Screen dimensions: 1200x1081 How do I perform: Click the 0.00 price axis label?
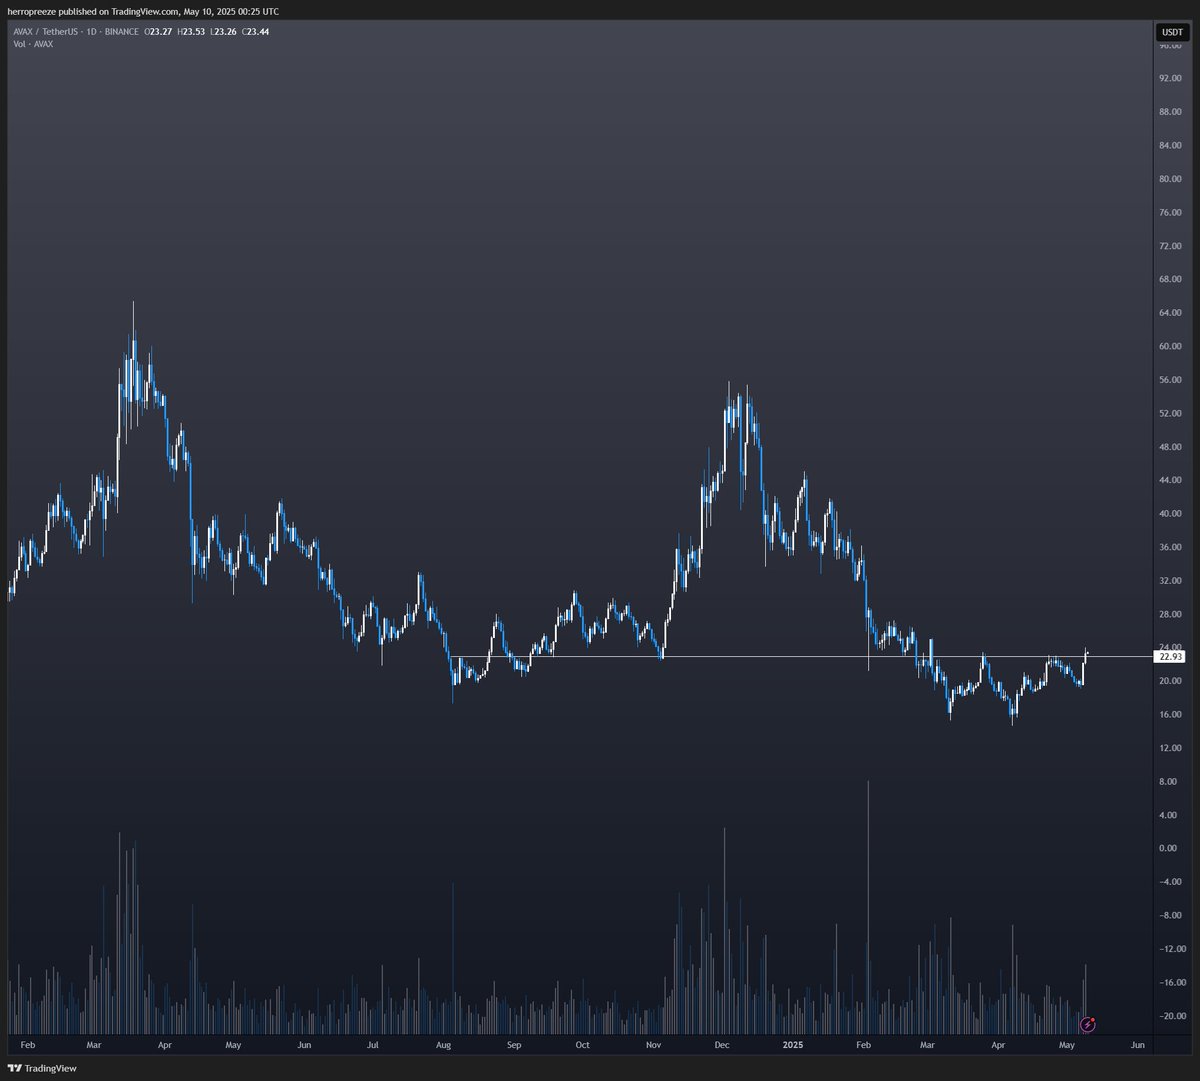1169,849
